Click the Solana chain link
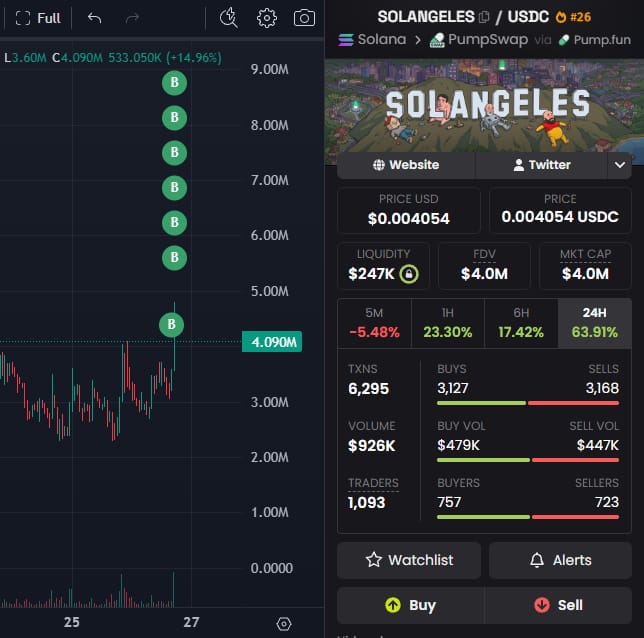 click(x=372, y=40)
